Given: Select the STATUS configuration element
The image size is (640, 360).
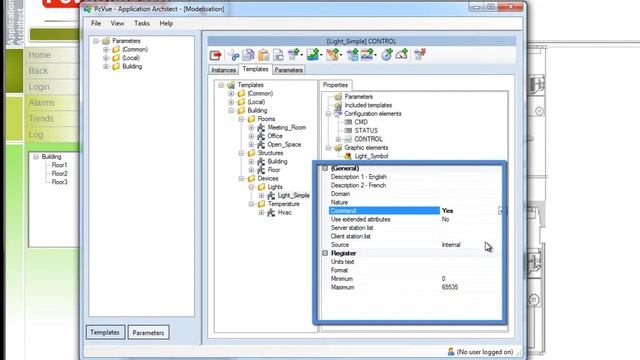Looking at the screenshot, I should [x=366, y=131].
